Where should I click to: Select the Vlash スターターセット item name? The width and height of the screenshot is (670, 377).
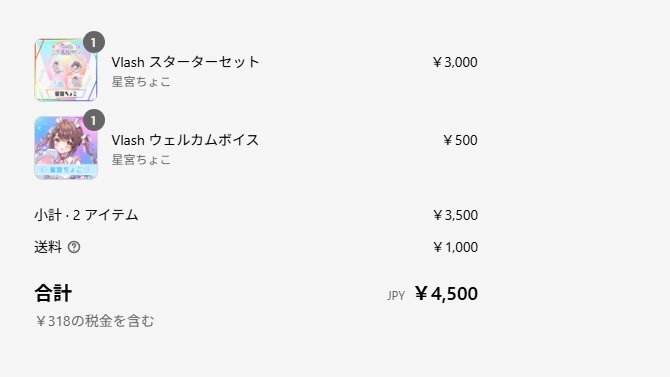(185, 62)
